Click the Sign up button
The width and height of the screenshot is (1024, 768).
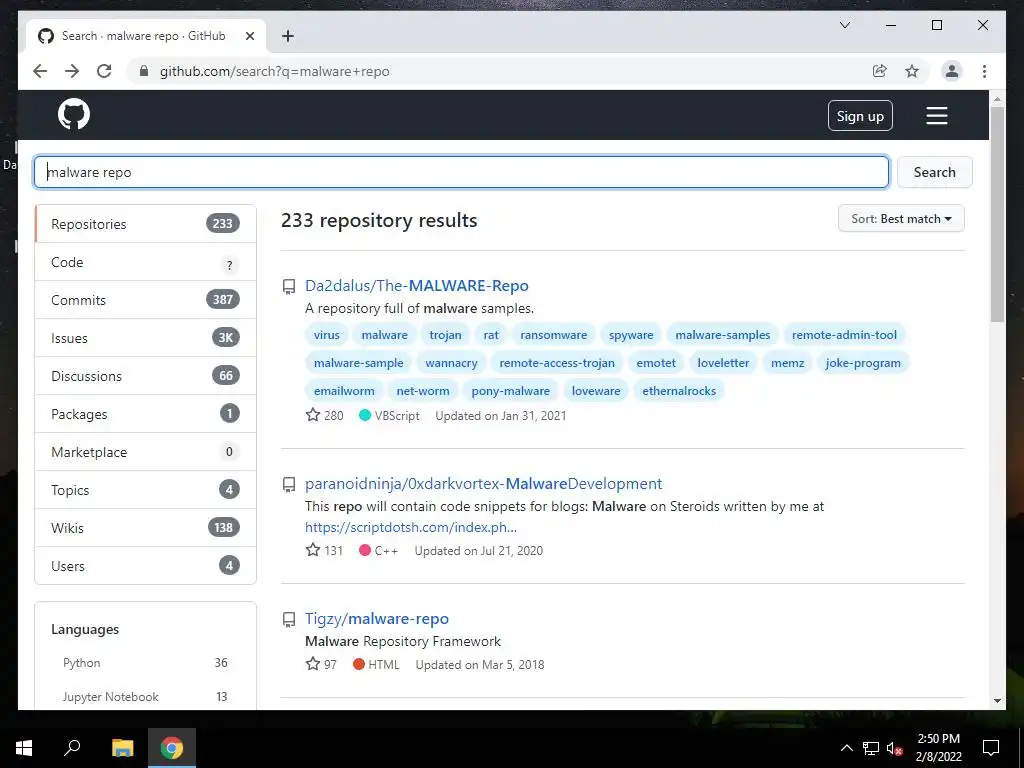pyautogui.click(x=860, y=116)
